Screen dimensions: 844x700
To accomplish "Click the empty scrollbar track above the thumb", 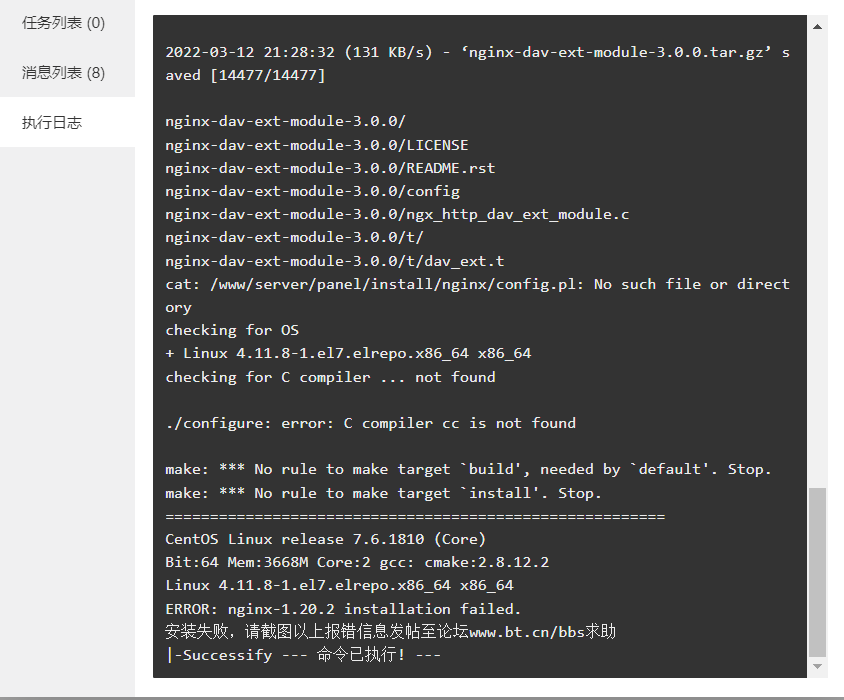I will (817, 258).
